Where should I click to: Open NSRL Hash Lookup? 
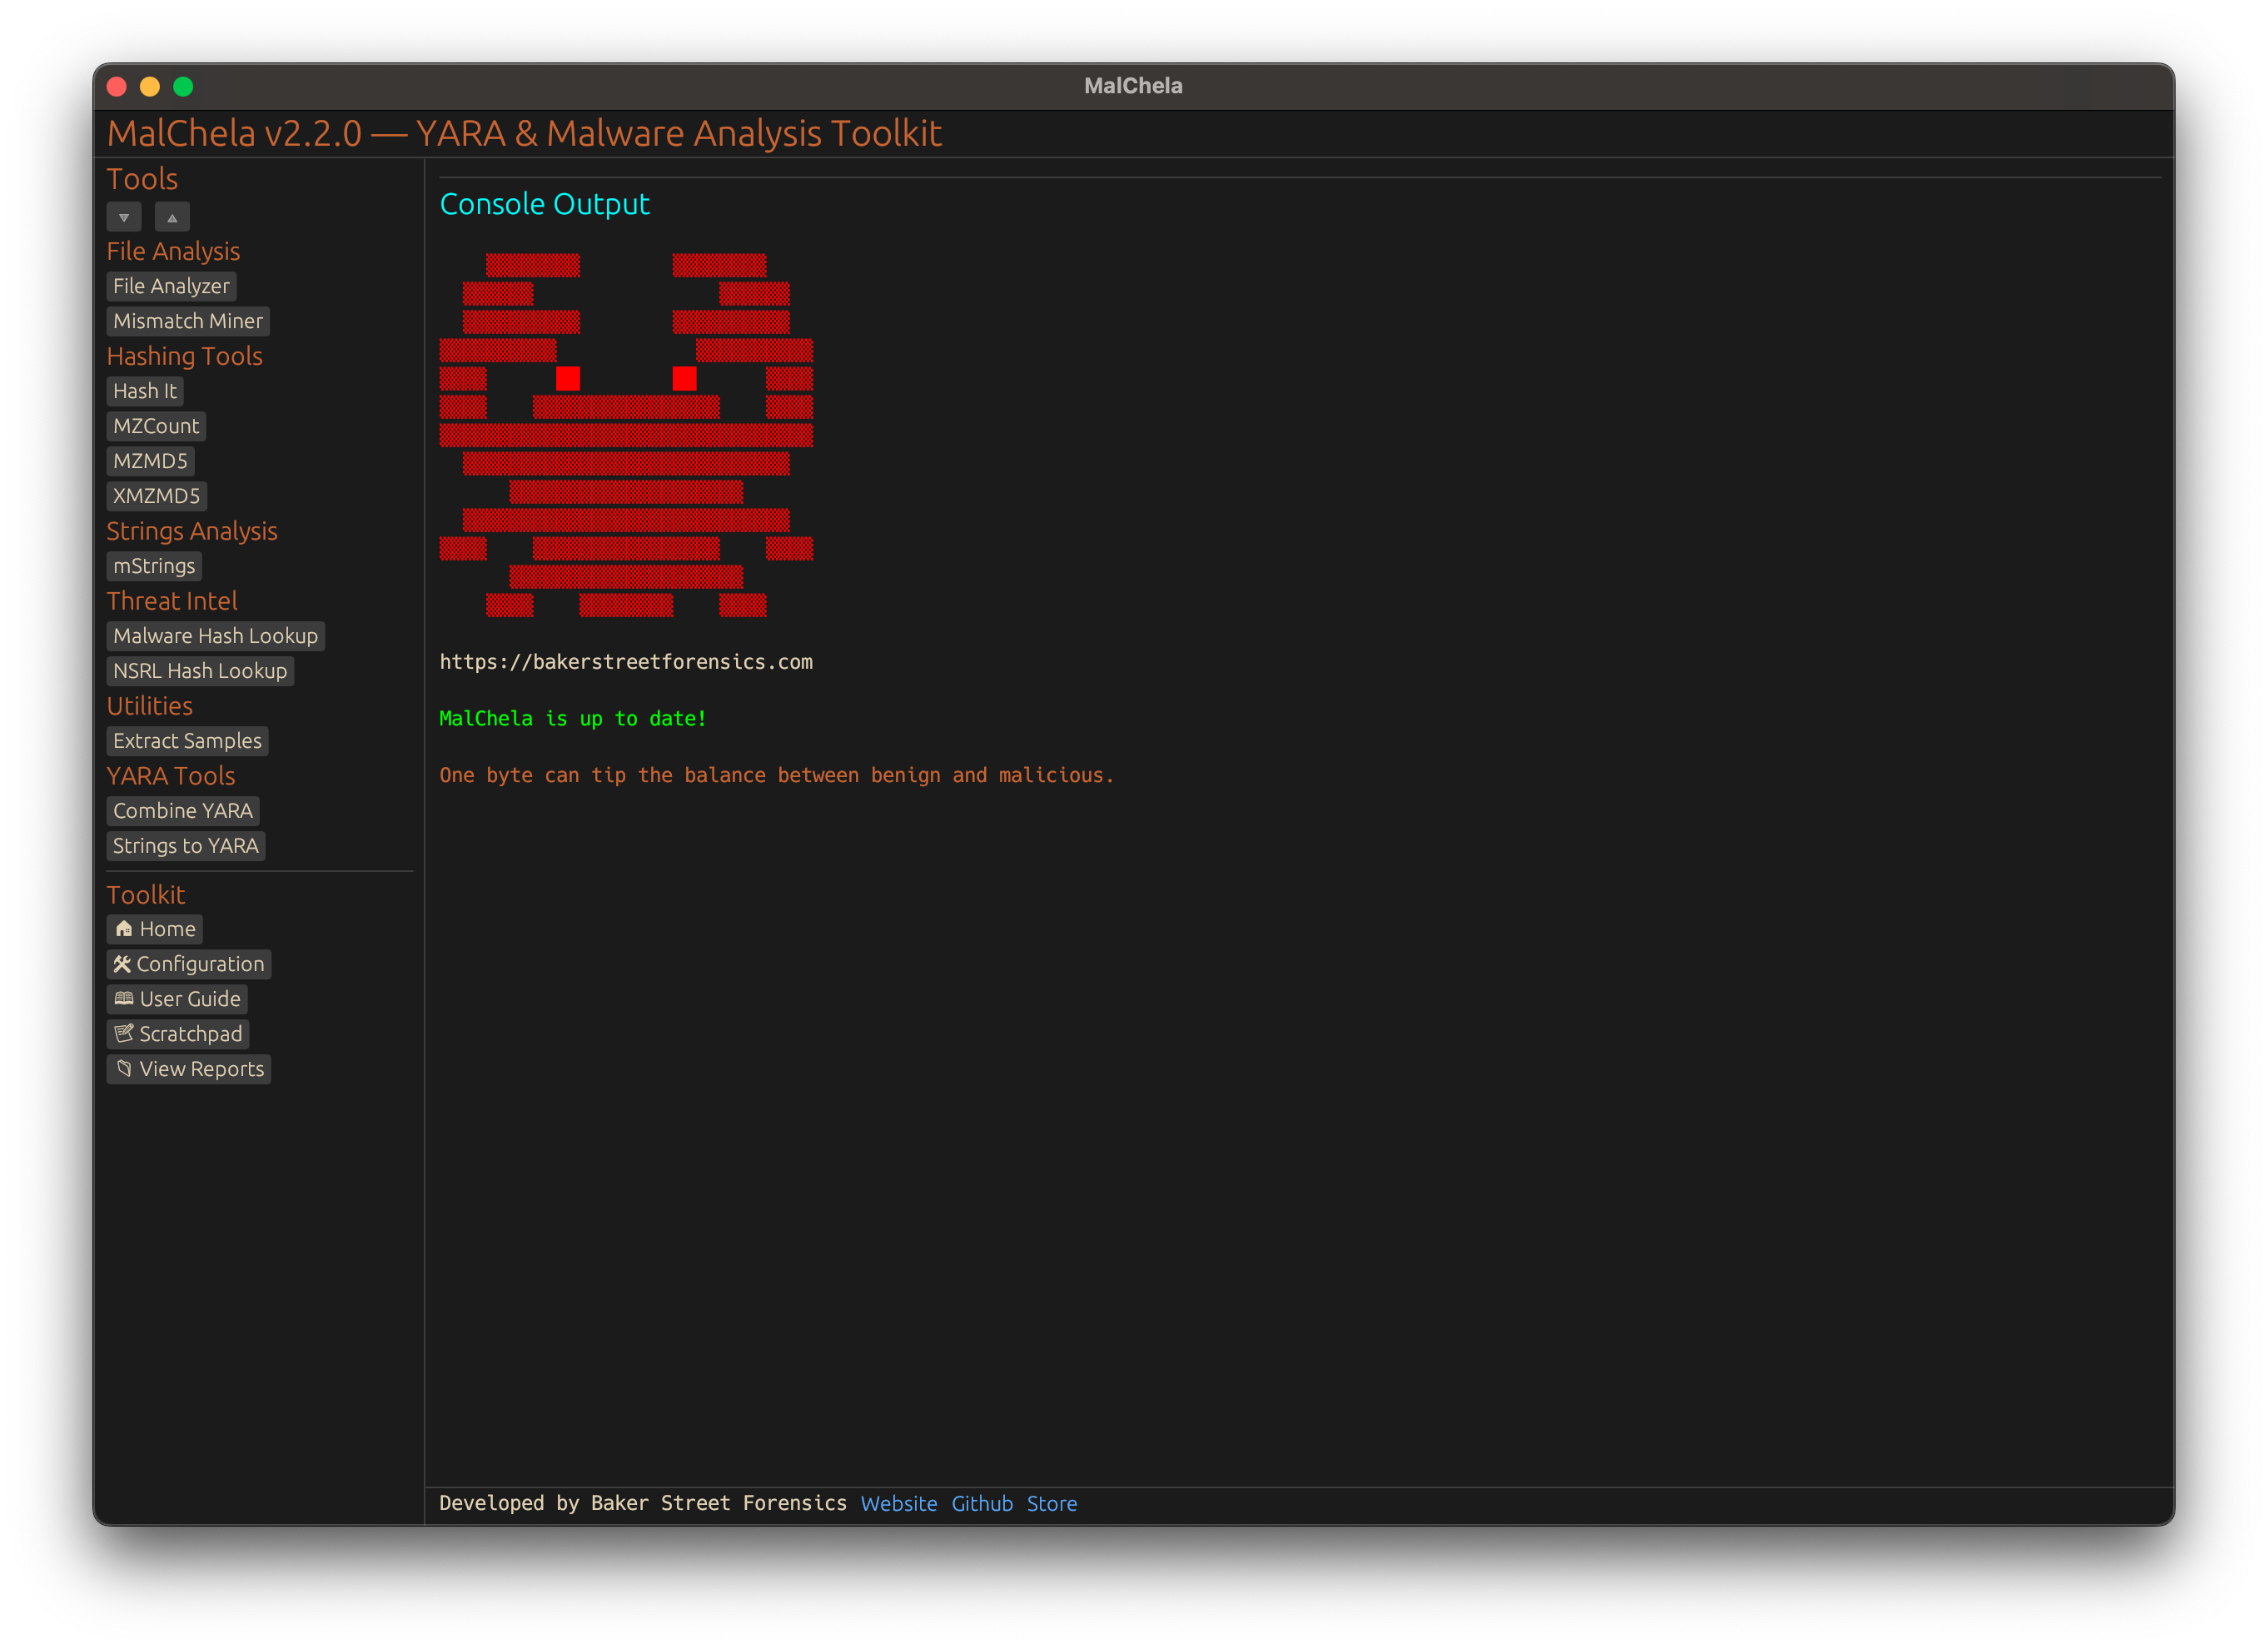(x=200, y=671)
